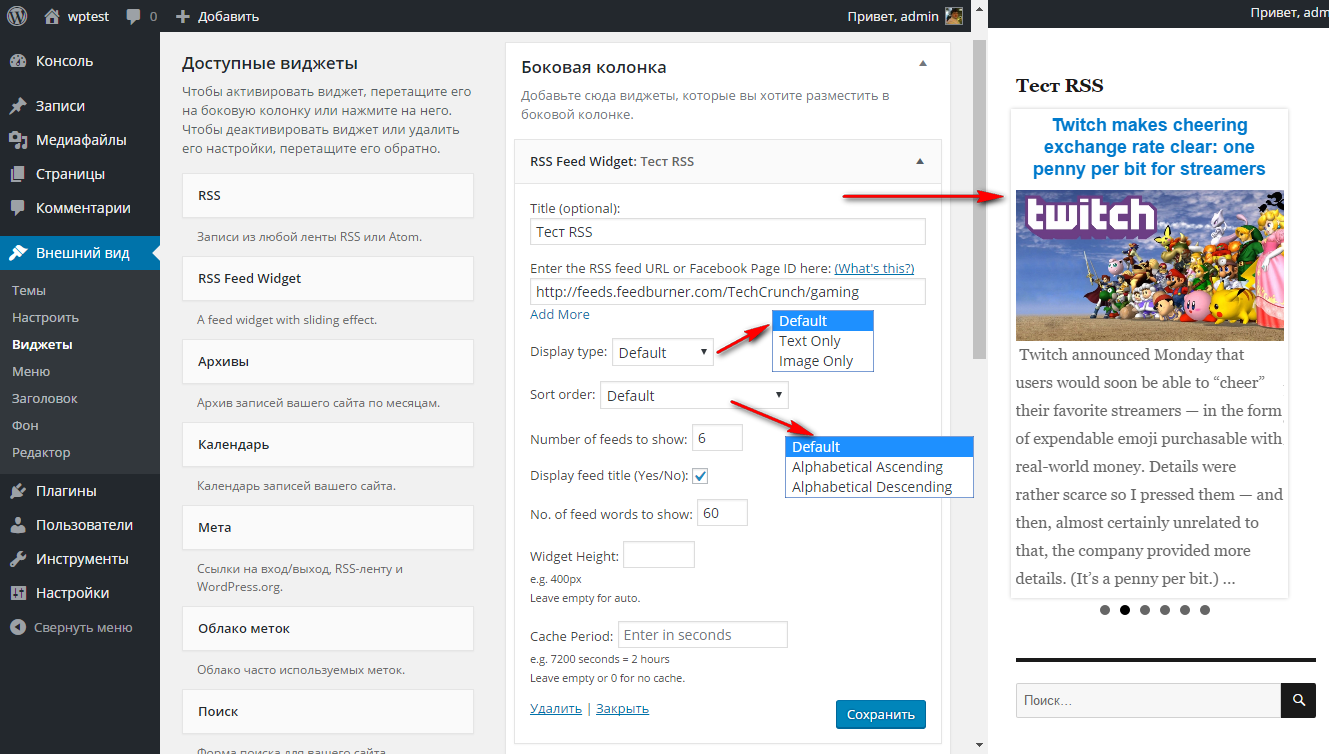
Task: Open the admin avatar picture
Action: pos(954,16)
